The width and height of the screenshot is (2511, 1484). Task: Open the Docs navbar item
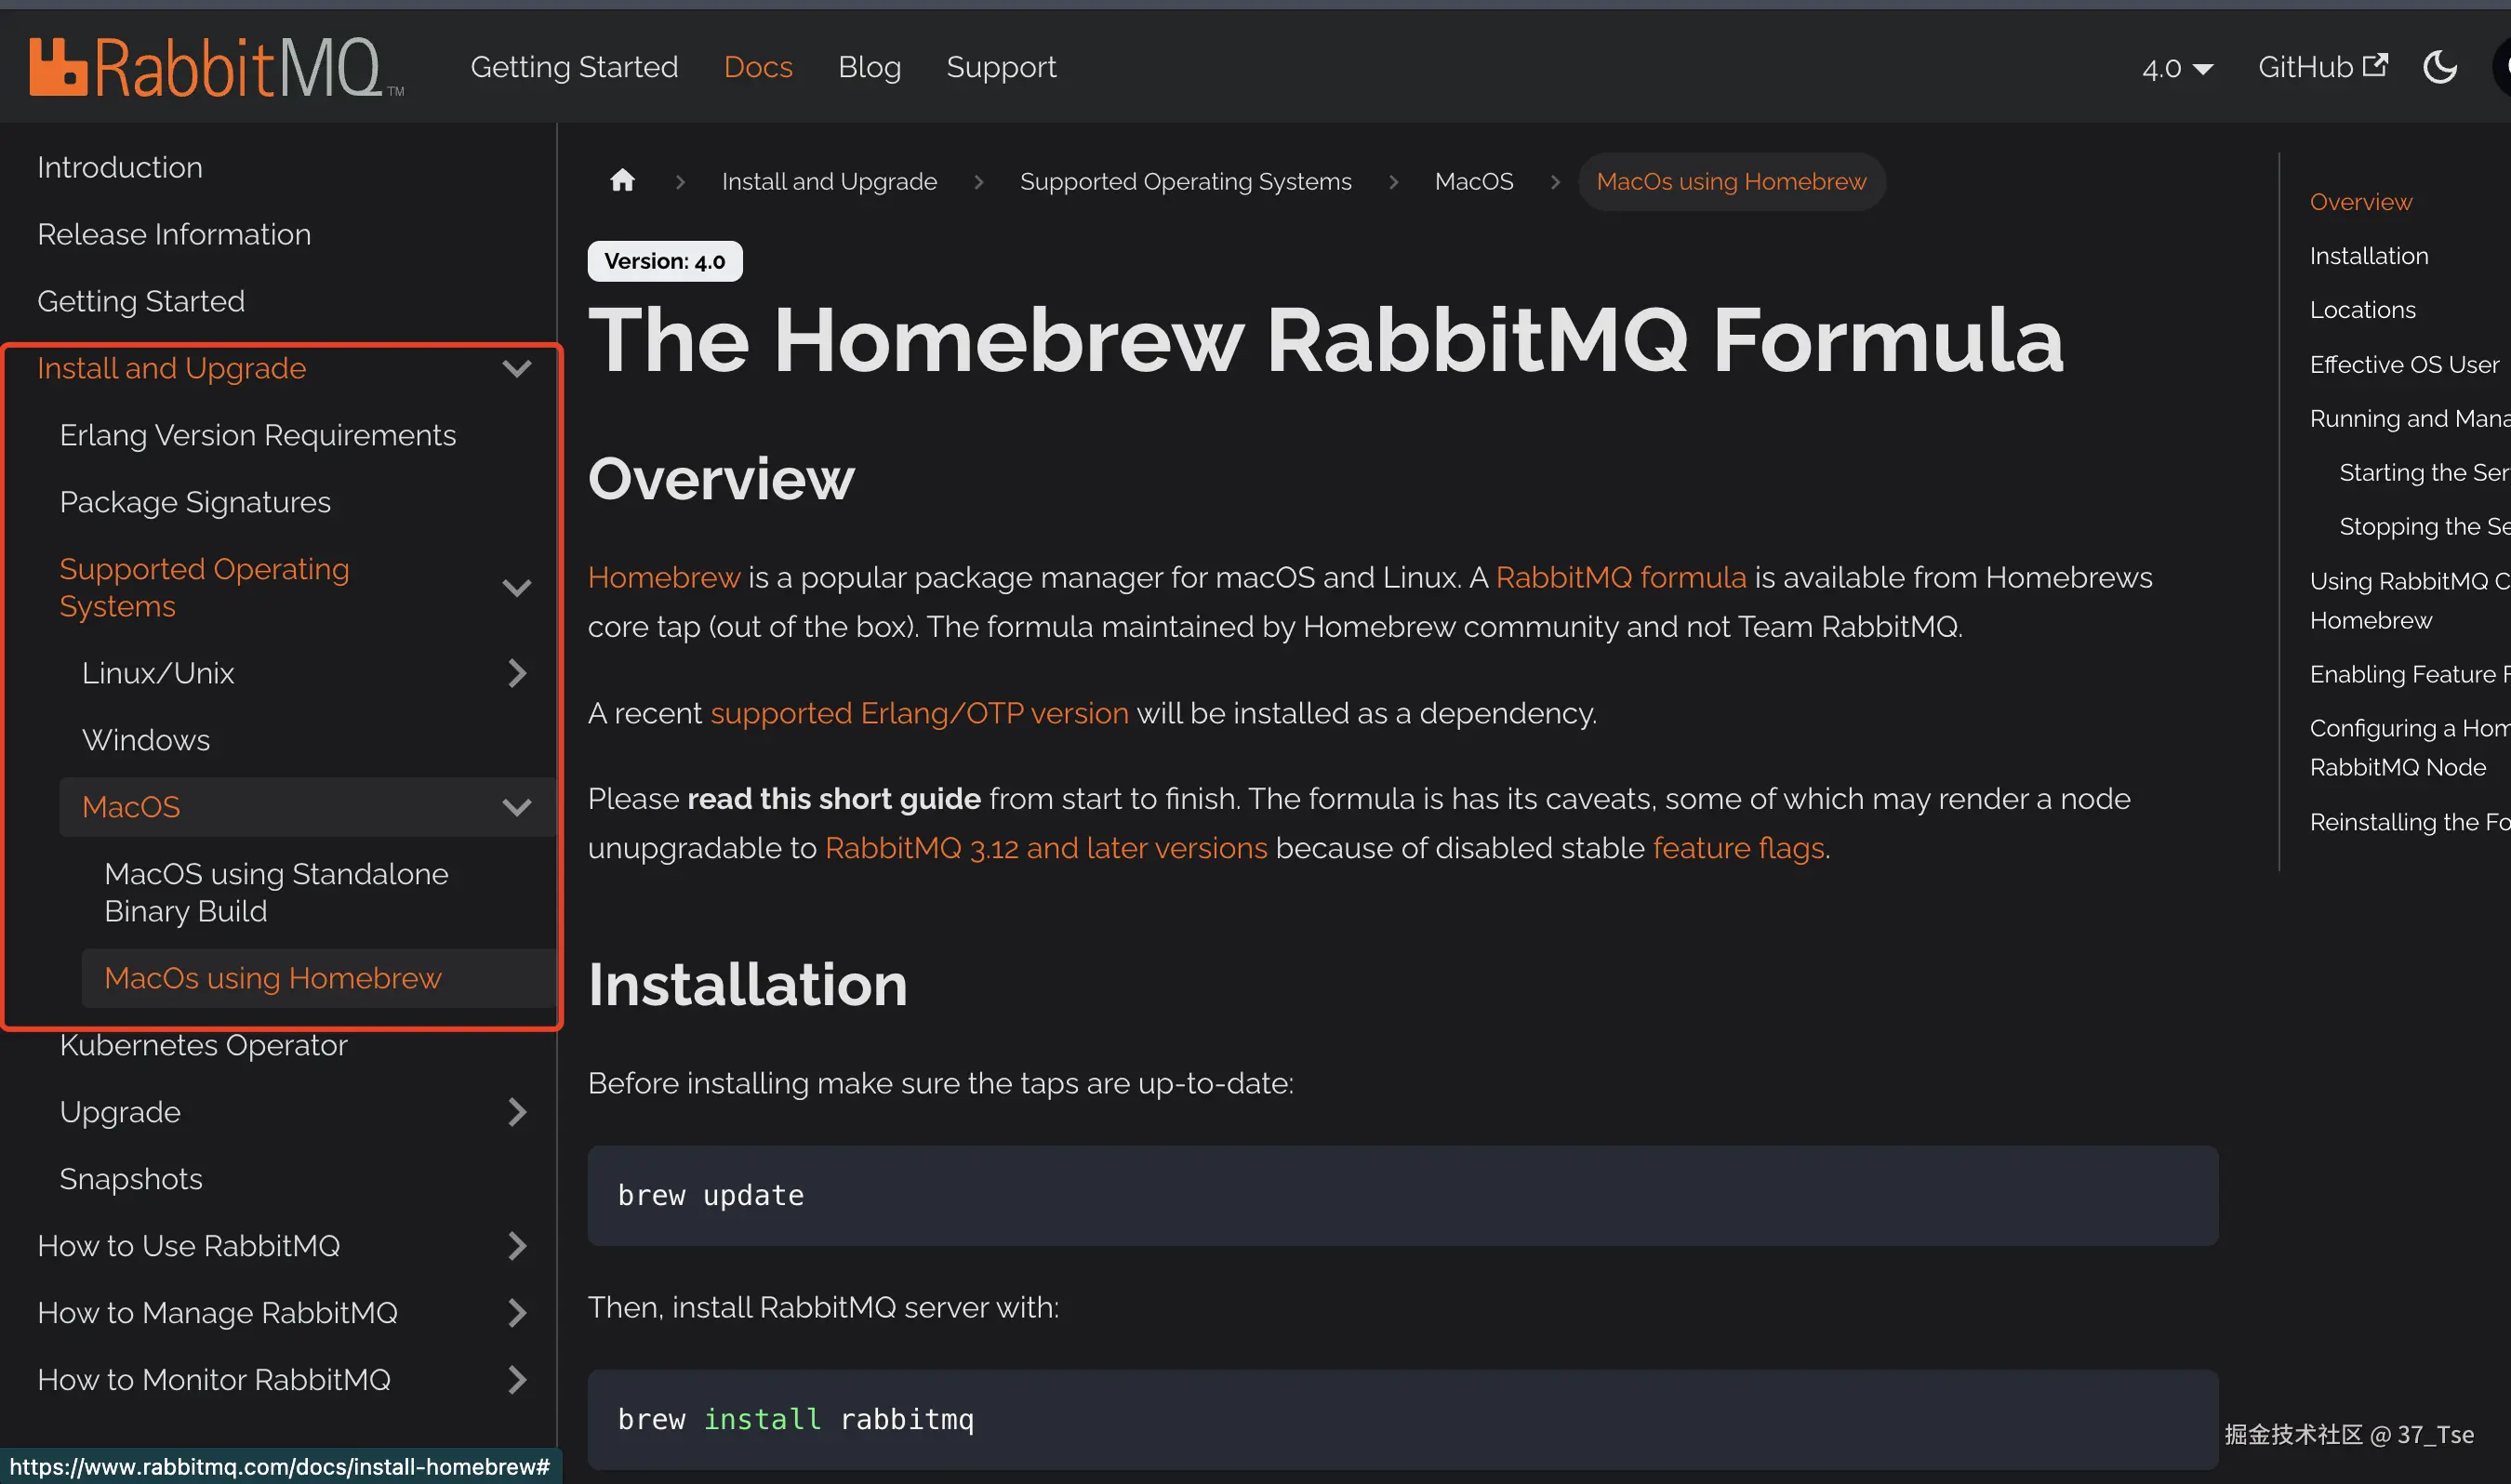[757, 67]
